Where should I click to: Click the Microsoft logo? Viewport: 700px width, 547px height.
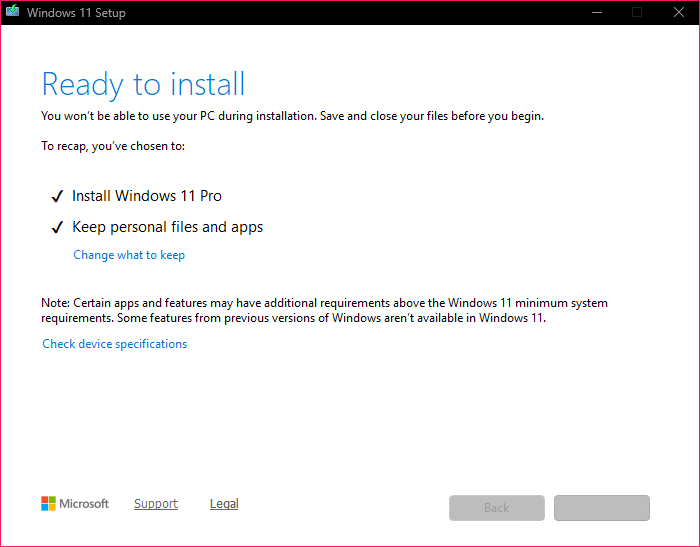pyautogui.click(x=75, y=504)
